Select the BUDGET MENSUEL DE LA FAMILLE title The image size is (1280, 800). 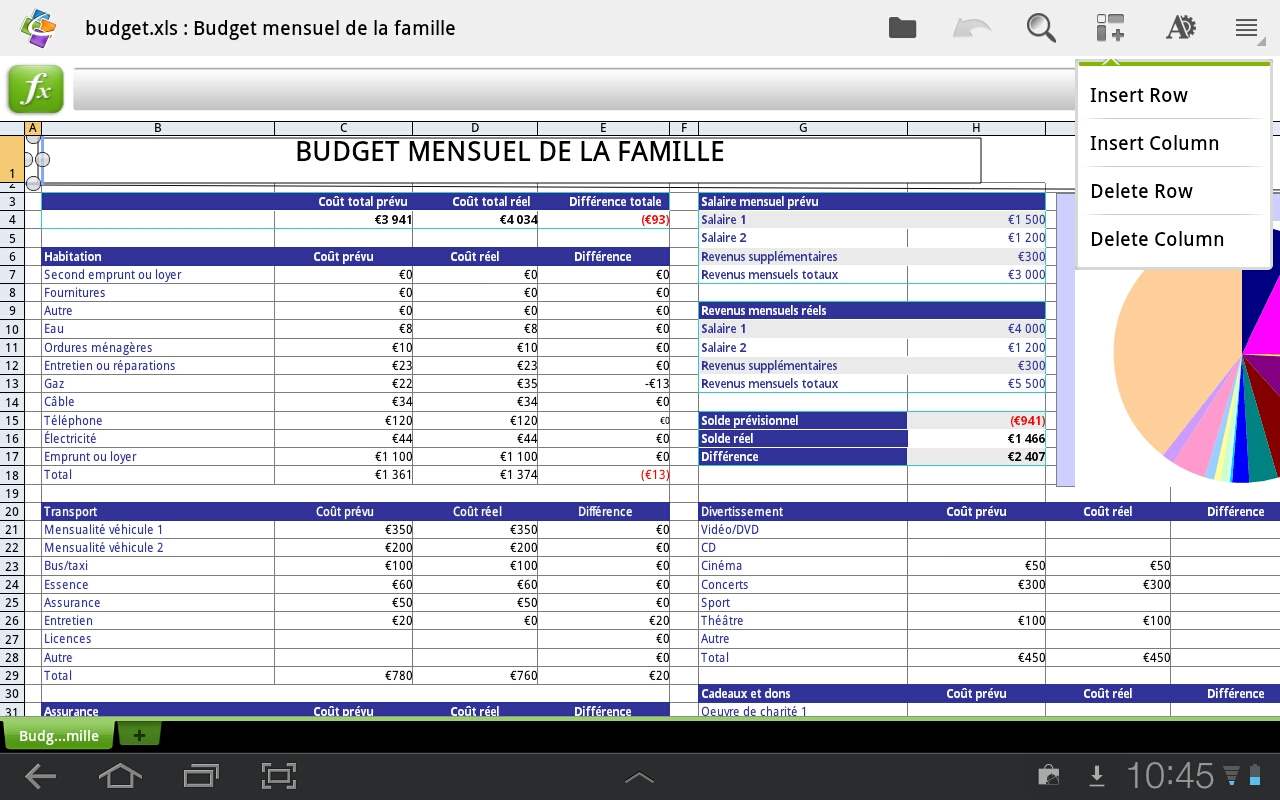click(x=510, y=152)
